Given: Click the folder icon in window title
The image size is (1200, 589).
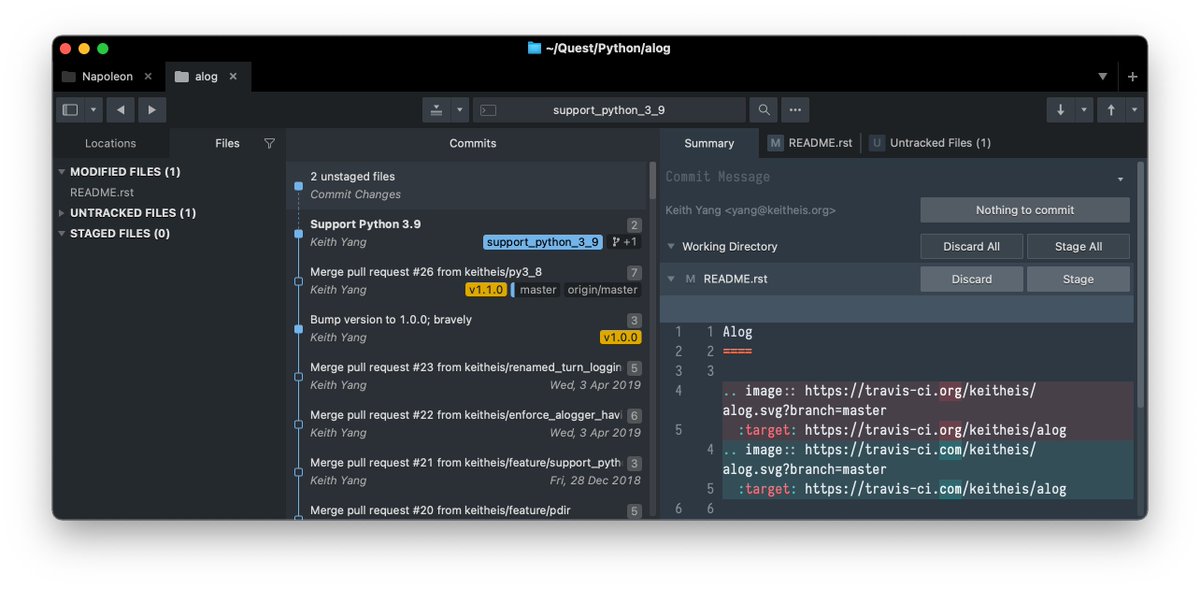Looking at the screenshot, I should click(x=534, y=48).
